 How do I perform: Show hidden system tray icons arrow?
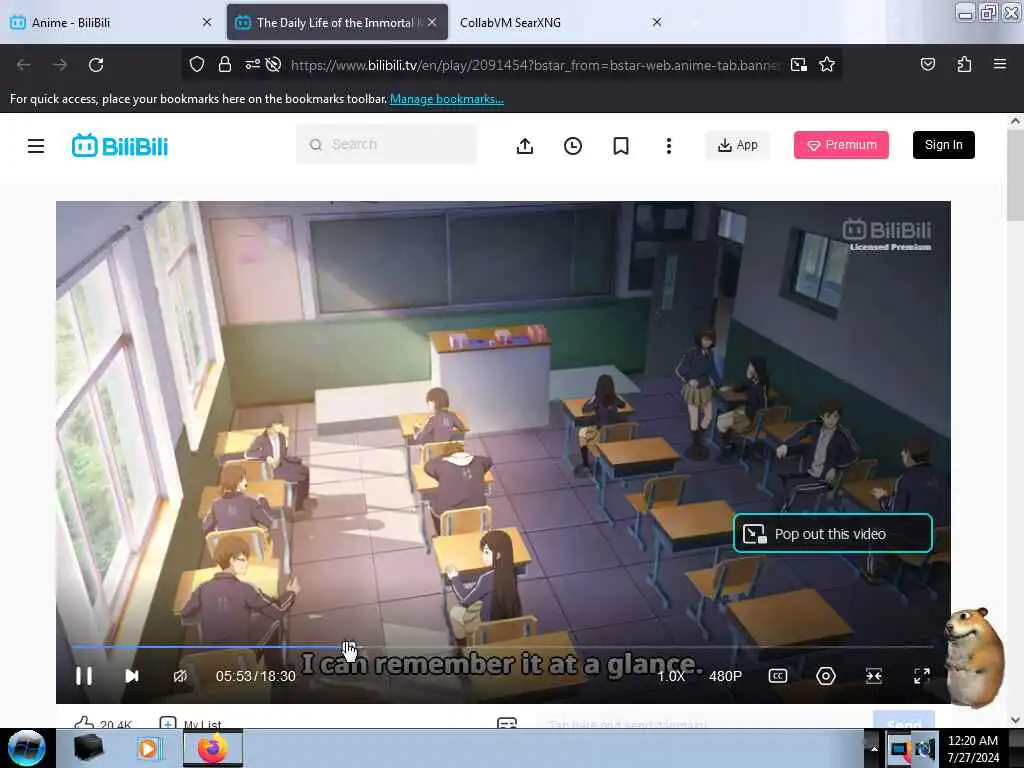point(874,748)
